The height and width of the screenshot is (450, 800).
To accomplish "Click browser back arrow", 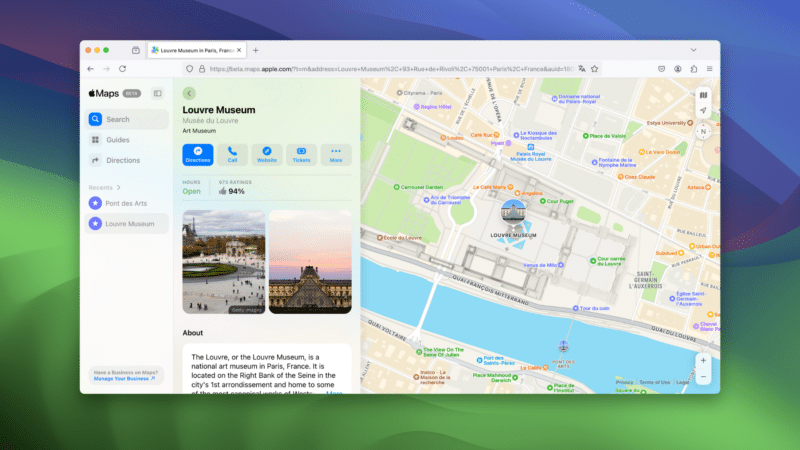I will (90, 69).
